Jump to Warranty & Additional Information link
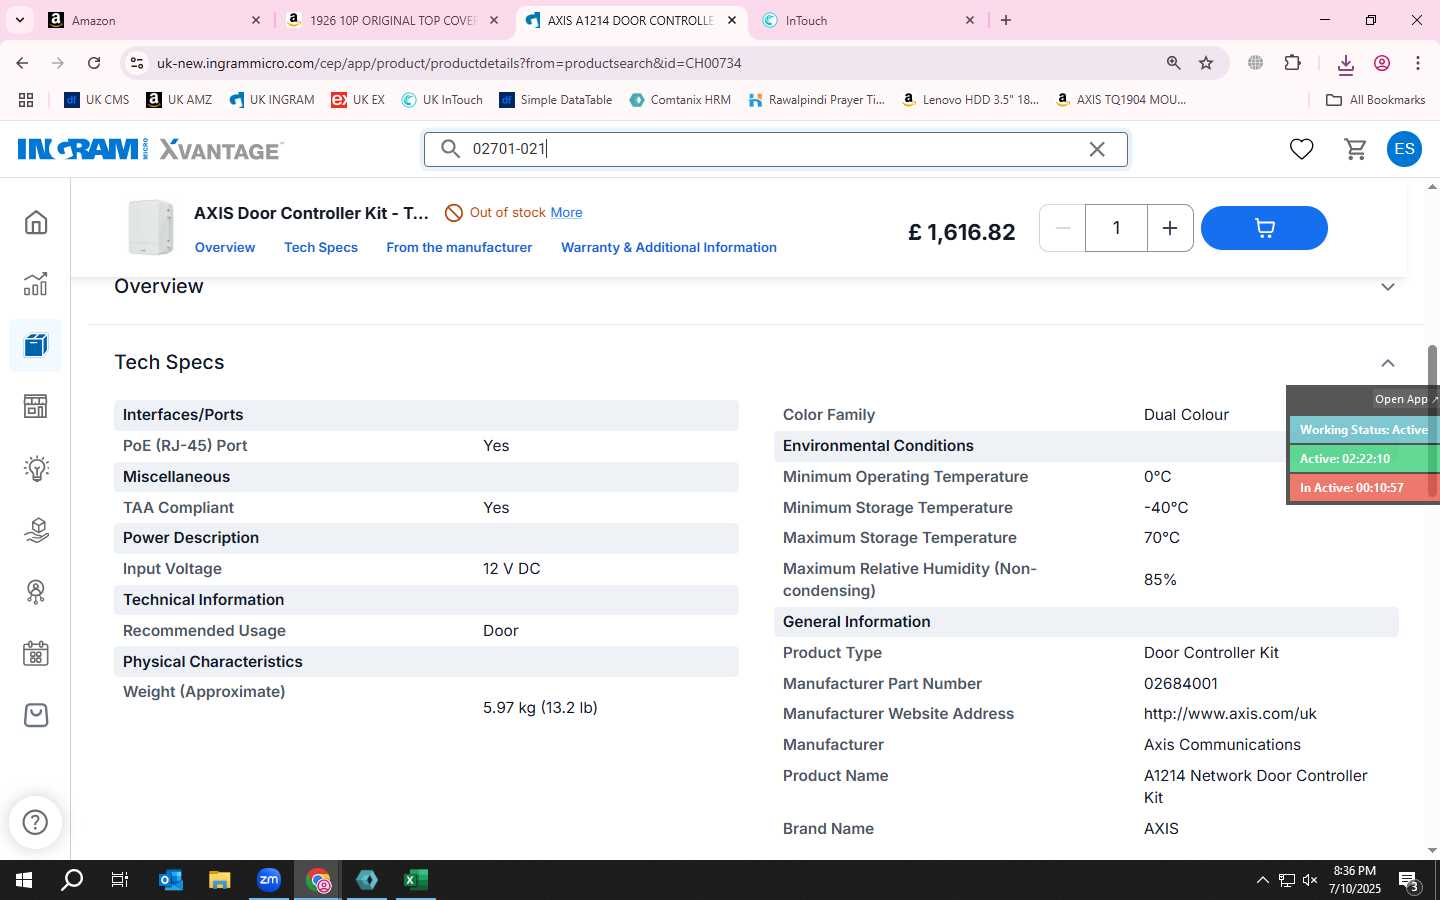The height and width of the screenshot is (900, 1440). coord(669,247)
